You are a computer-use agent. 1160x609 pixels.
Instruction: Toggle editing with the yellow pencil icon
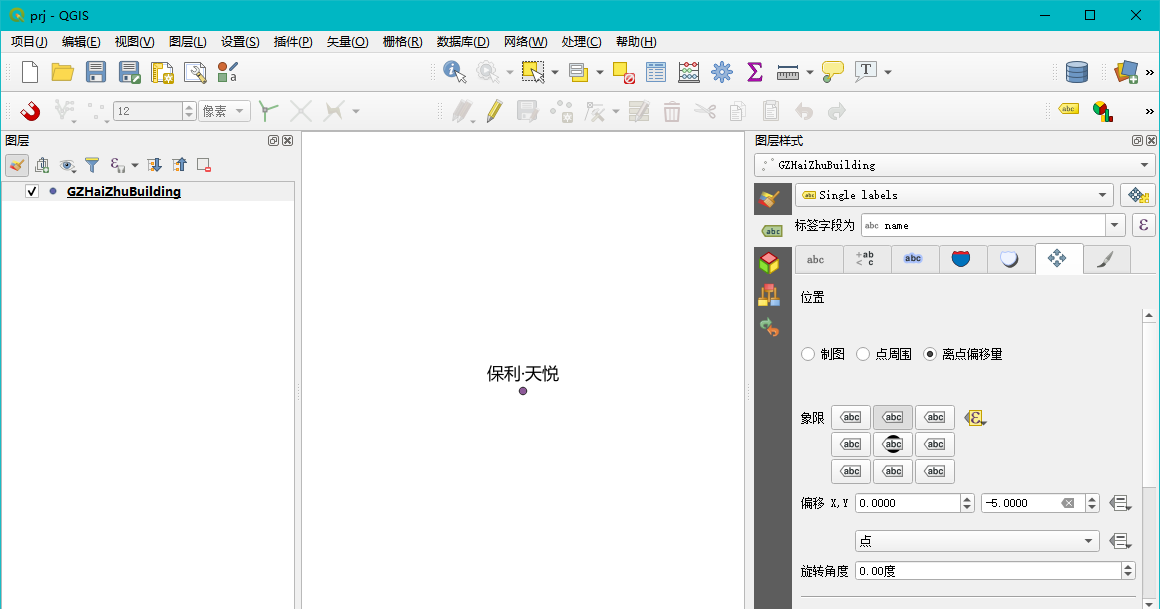[x=494, y=112]
